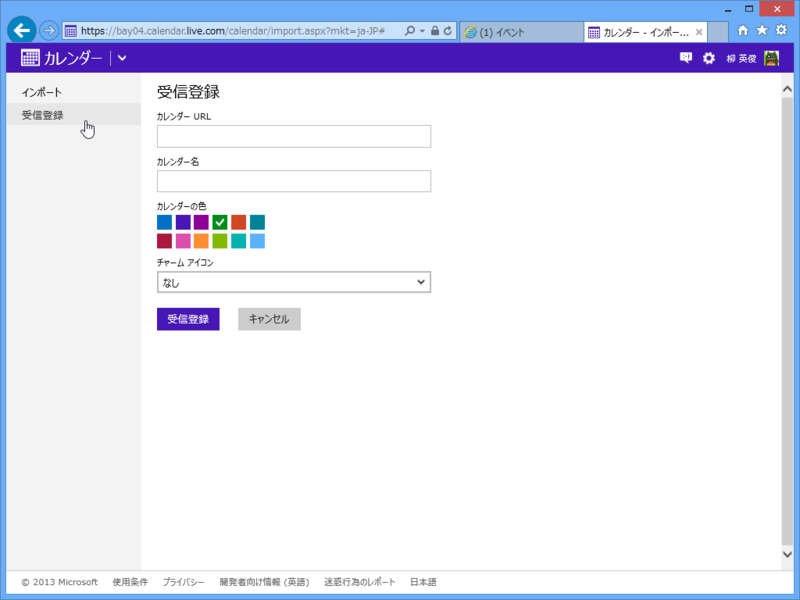
Task: Open Internet Explorer favorites star icon
Action: coord(761,30)
